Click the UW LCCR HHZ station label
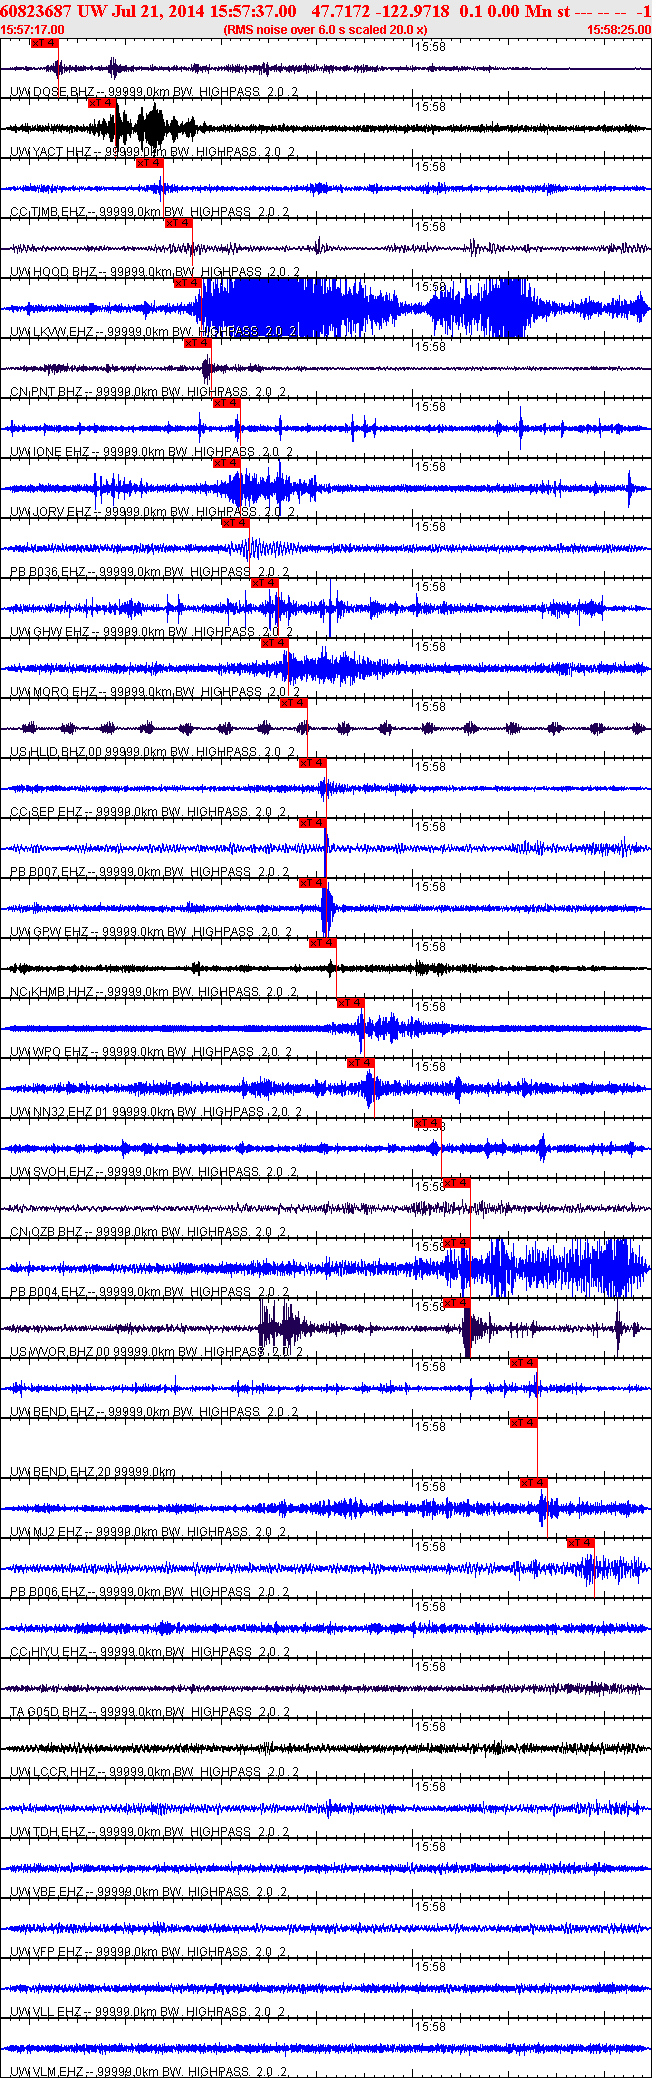The image size is (652, 2078). [52, 1772]
